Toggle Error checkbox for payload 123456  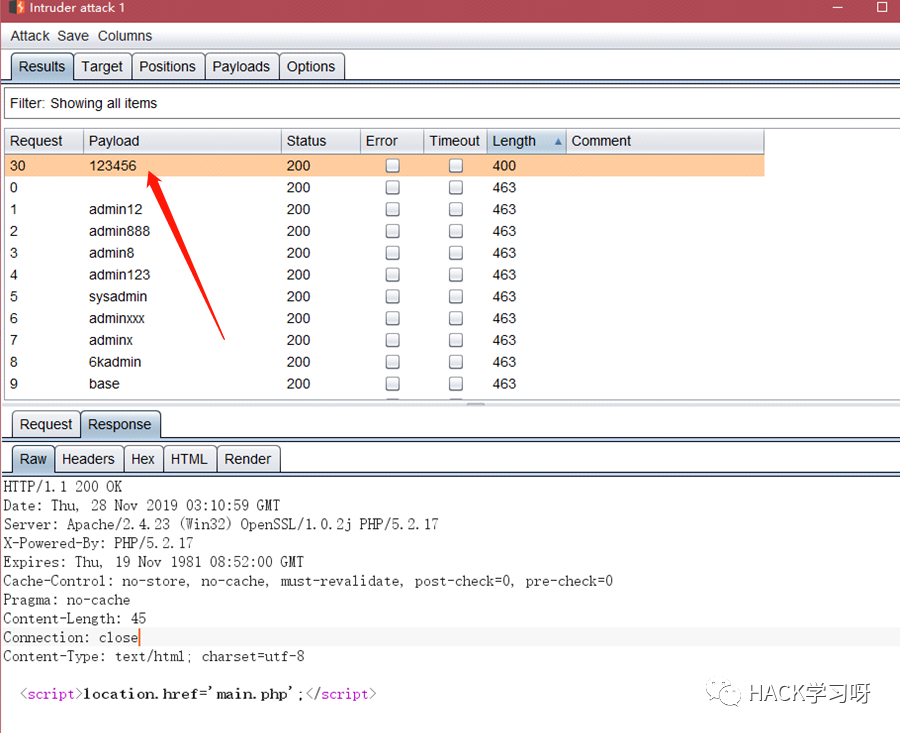(393, 166)
